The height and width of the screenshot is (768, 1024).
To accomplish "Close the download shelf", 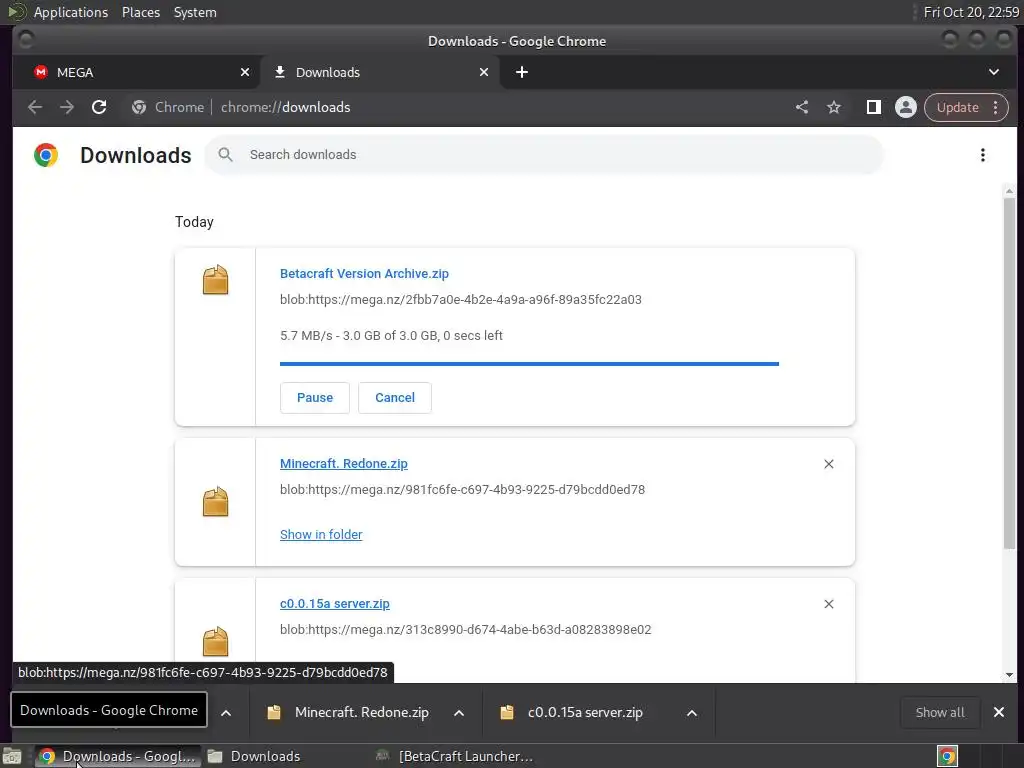I will coord(999,712).
